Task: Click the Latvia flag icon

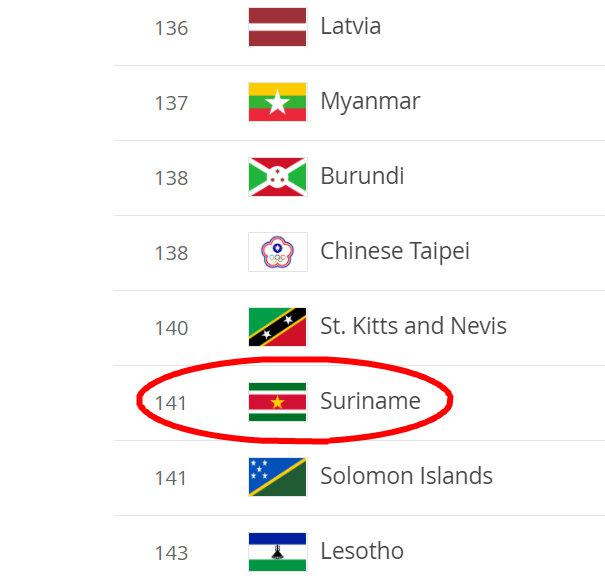Action: 277,27
